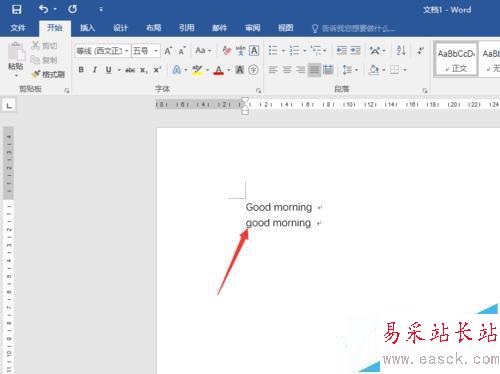Toggle Italic formatting

(95, 70)
